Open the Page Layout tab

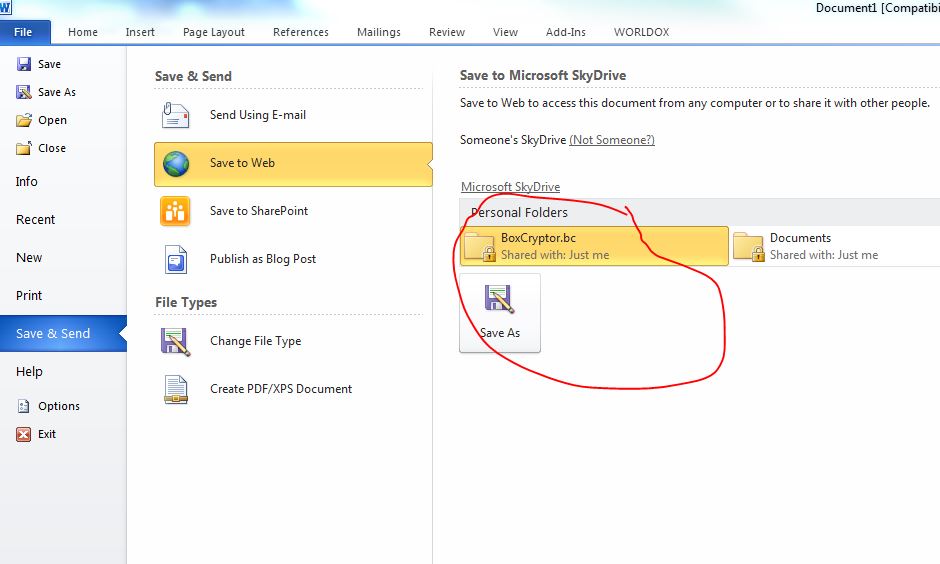click(214, 32)
